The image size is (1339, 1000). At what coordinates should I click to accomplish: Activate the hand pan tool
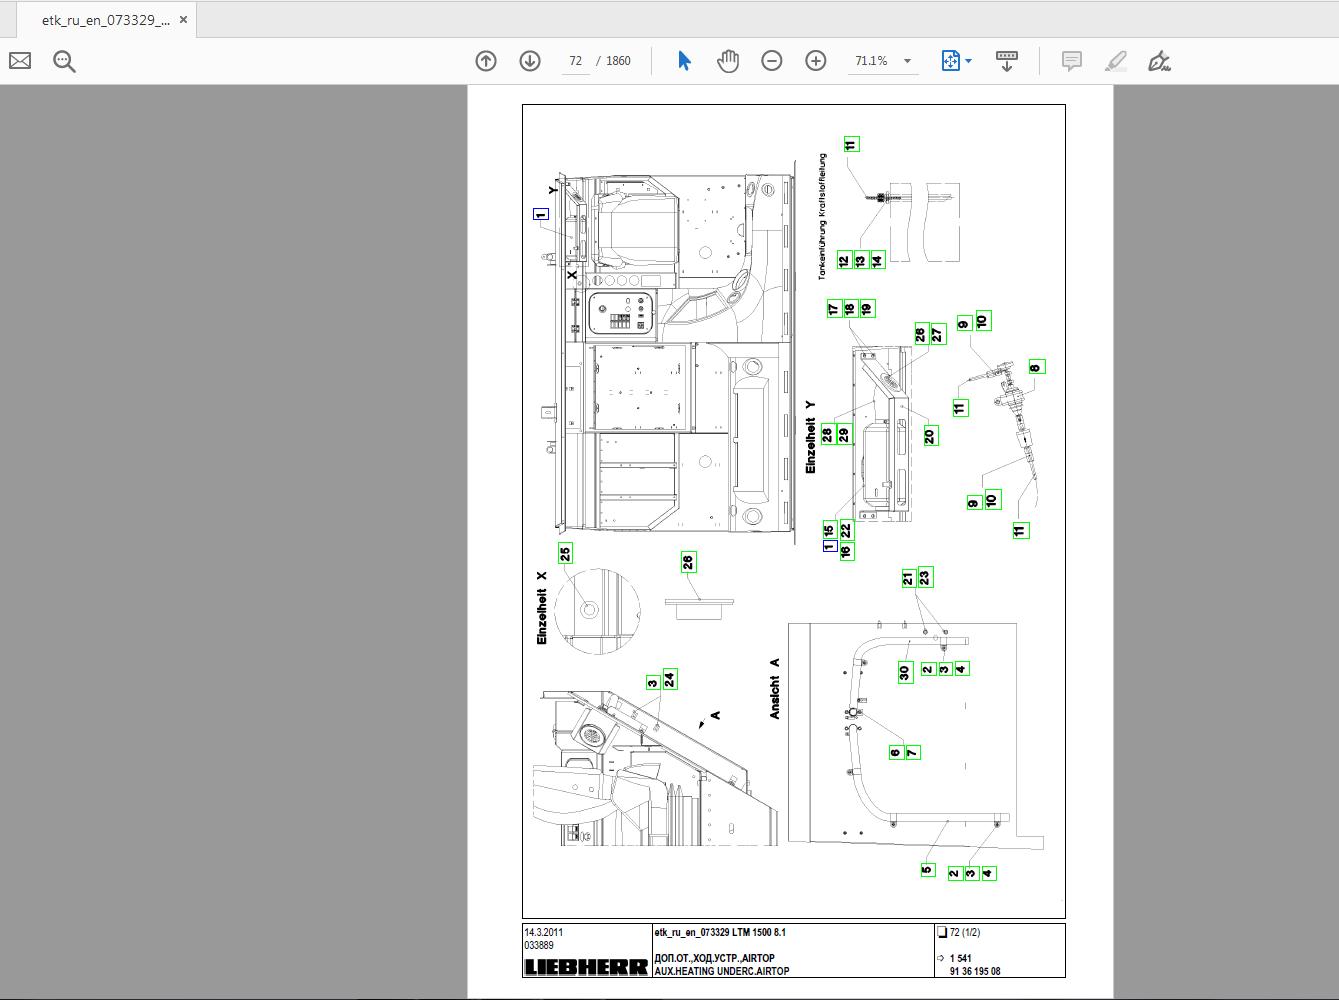(x=728, y=61)
